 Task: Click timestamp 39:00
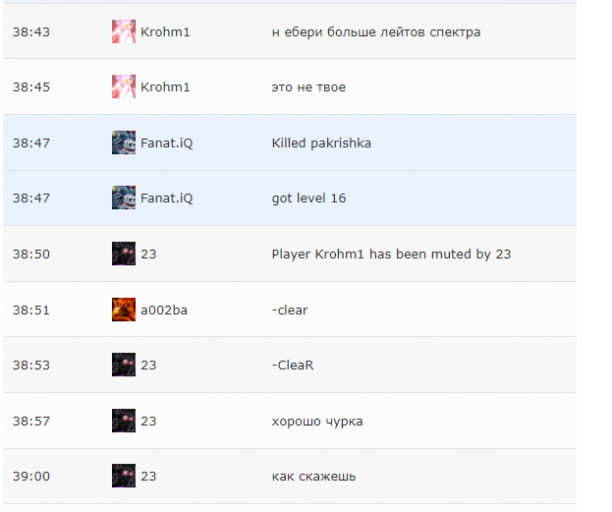(x=31, y=476)
